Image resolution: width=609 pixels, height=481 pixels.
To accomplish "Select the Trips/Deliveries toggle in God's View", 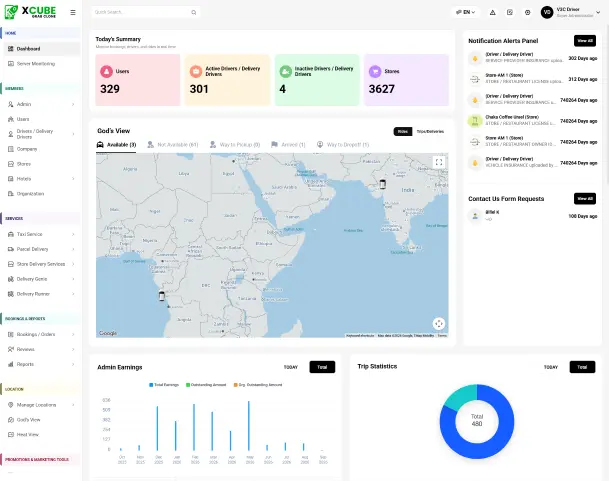I will coord(430,132).
